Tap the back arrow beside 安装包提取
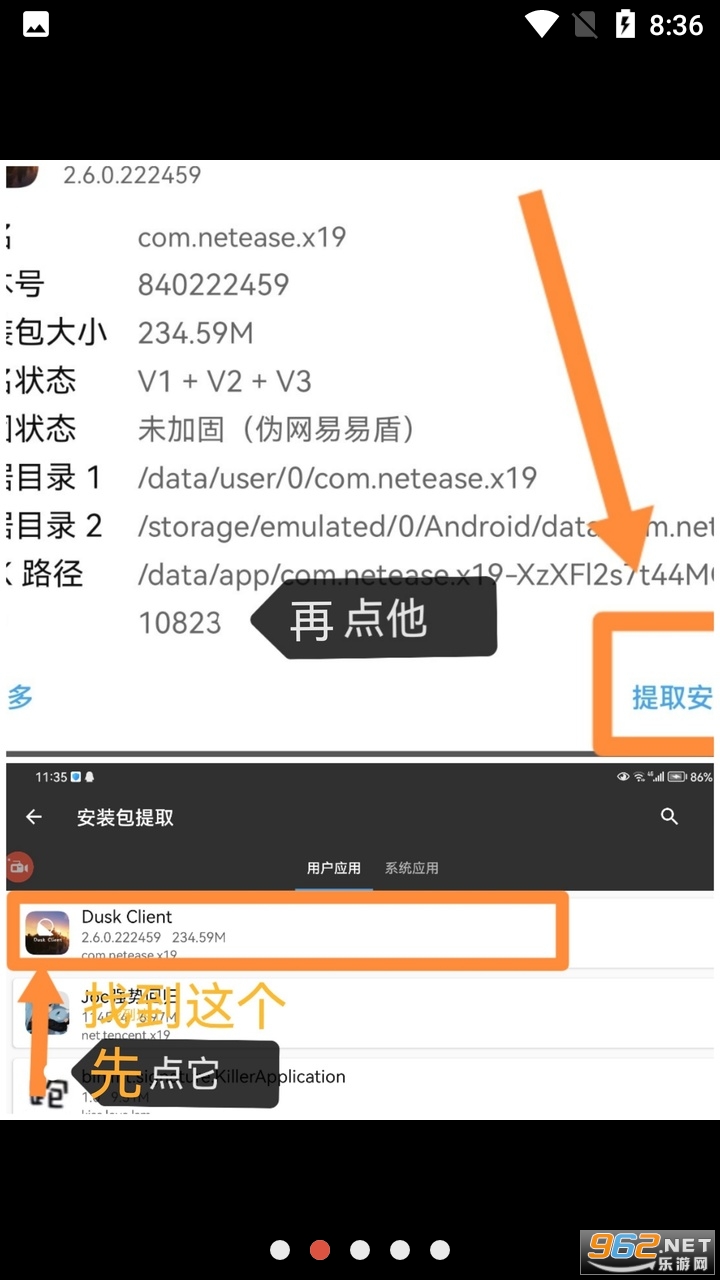The width and height of the screenshot is (720, 1280). point(34,817)
